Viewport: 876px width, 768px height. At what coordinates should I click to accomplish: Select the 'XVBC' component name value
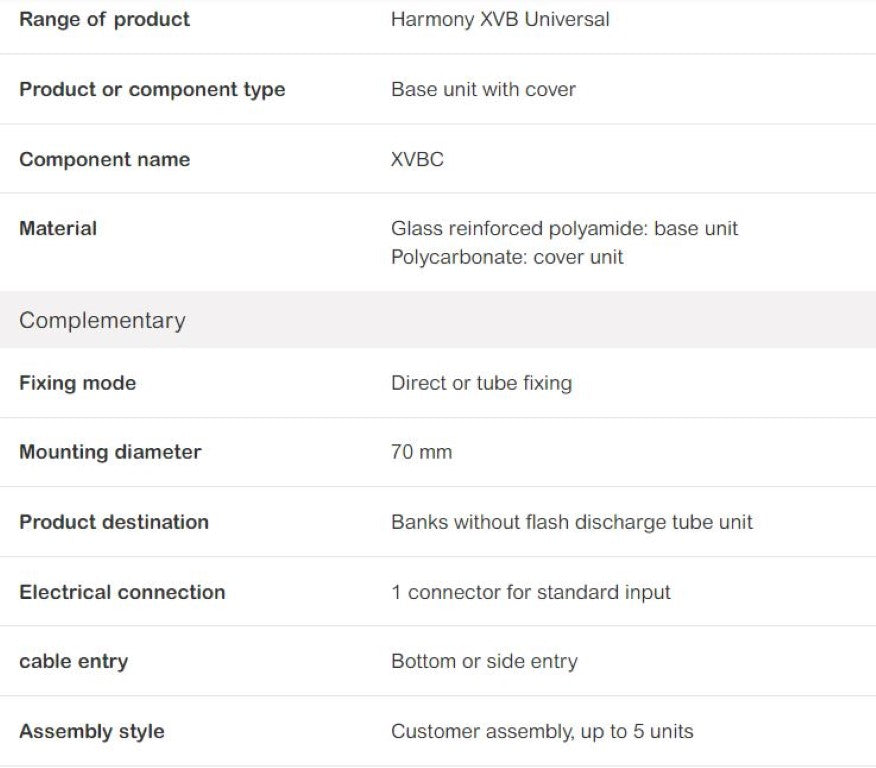click(417, 159)
